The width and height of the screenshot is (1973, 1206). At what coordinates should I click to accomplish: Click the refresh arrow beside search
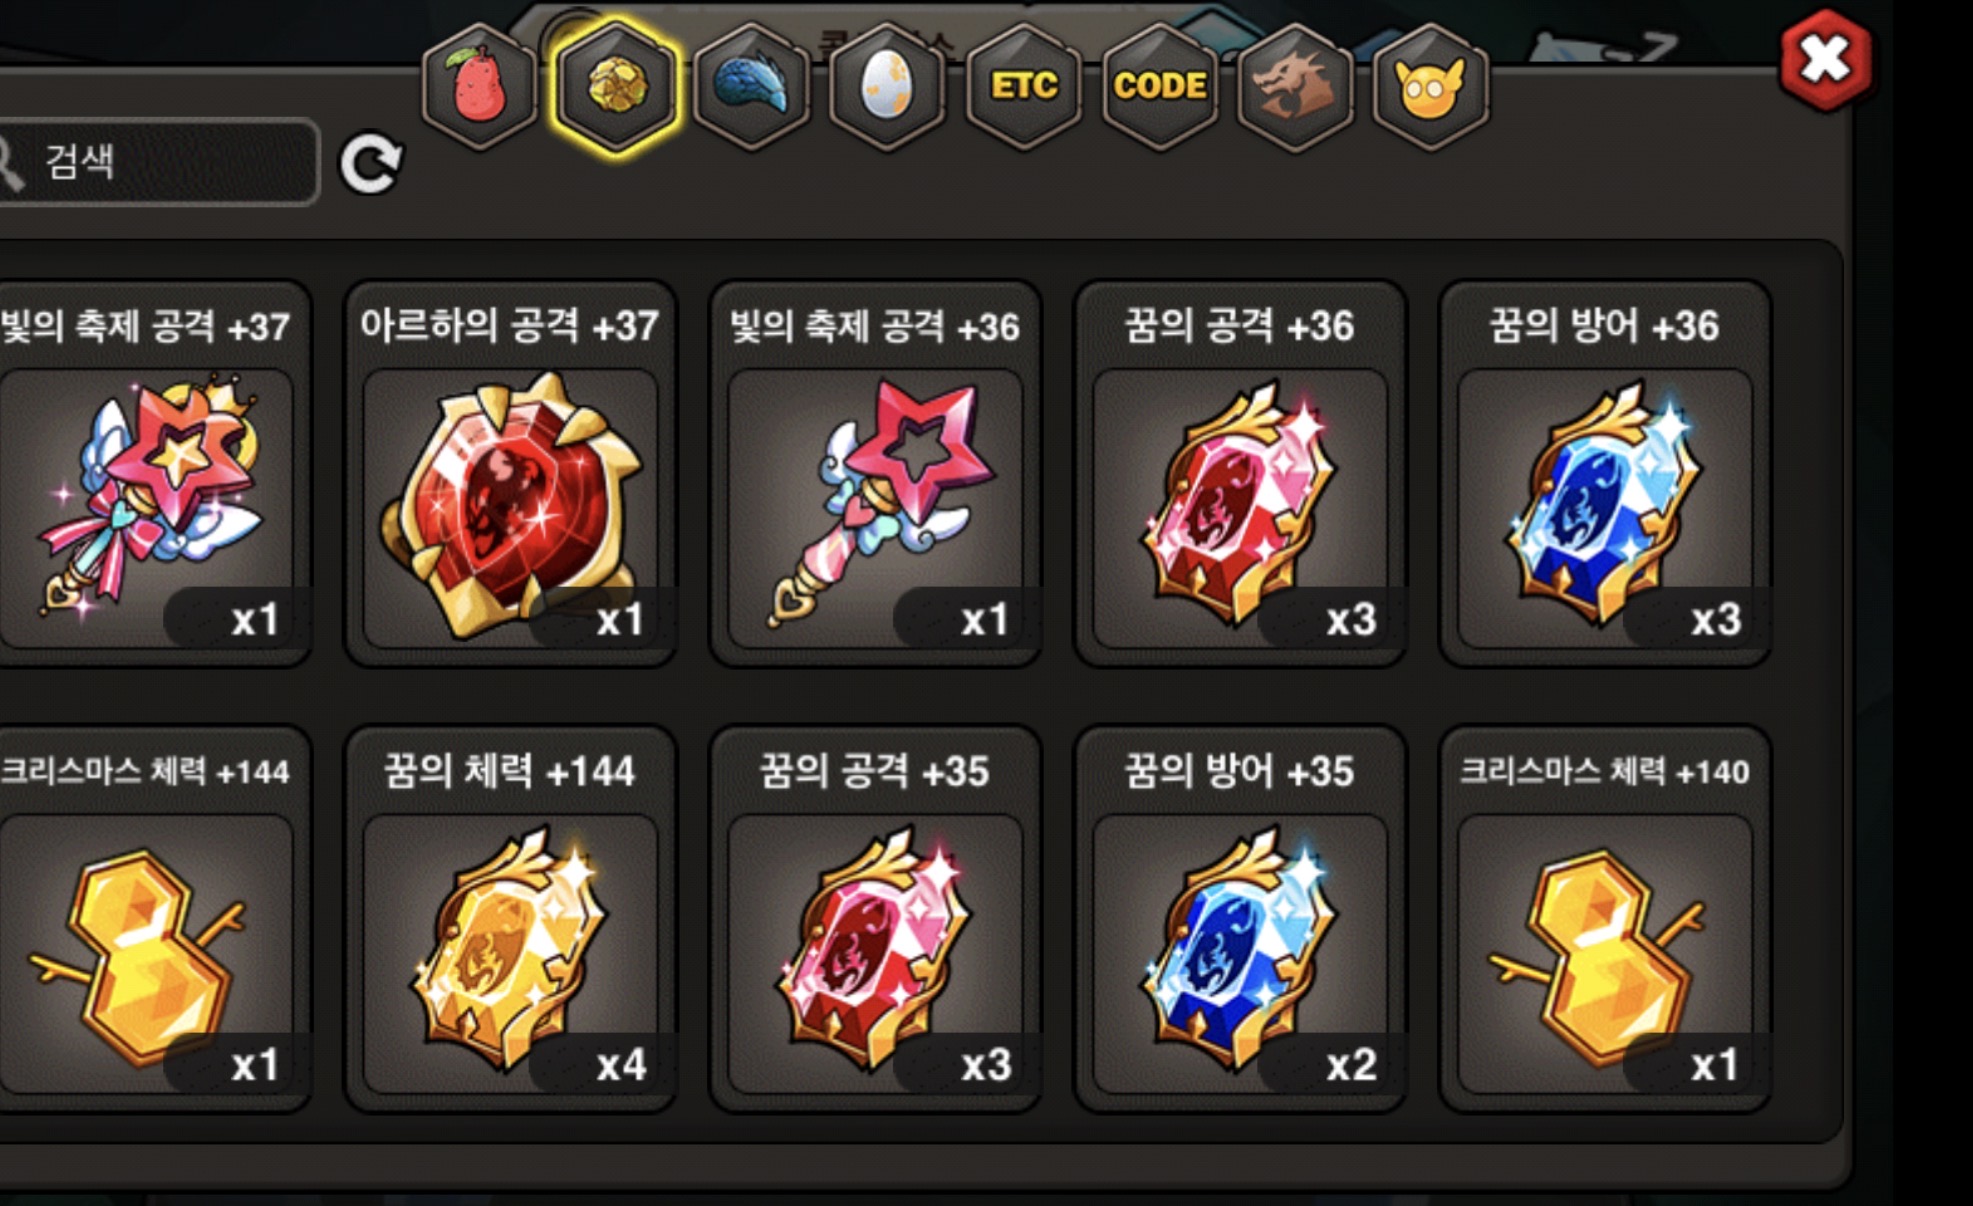tap(371, 163)
